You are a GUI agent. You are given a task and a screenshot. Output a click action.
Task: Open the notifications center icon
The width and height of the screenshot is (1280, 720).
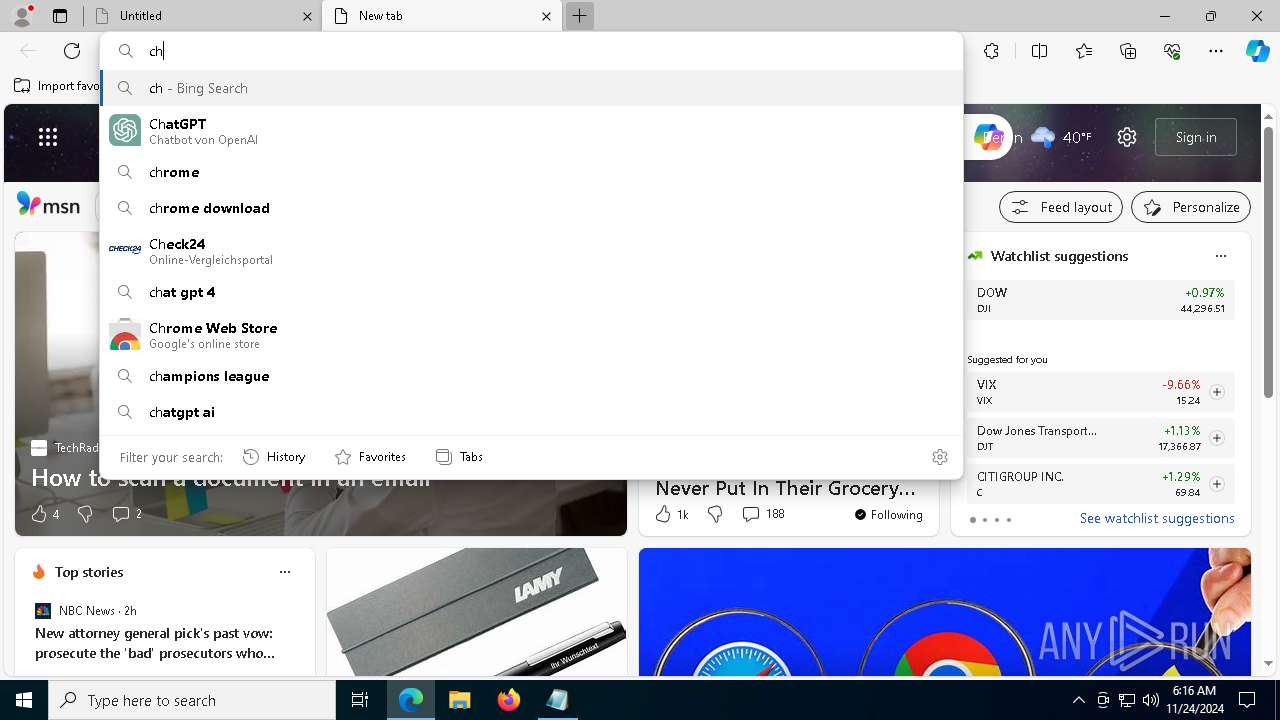pyautogui.click(x=1247, y=700)
